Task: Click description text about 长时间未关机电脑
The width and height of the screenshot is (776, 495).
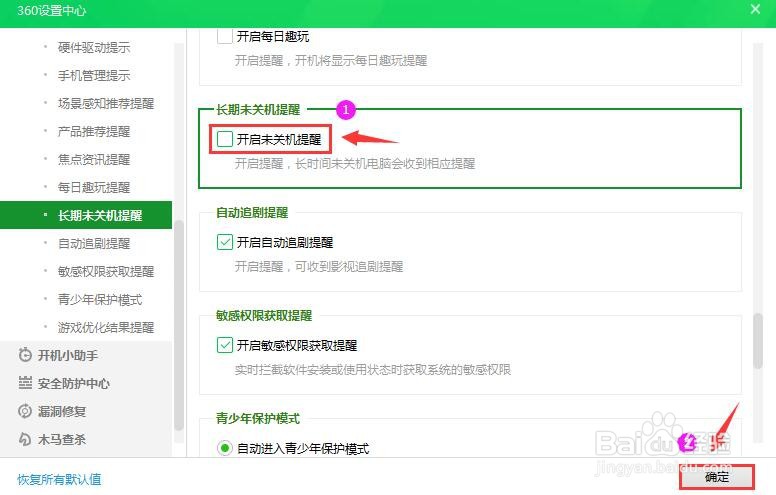Action: (355, 163)
